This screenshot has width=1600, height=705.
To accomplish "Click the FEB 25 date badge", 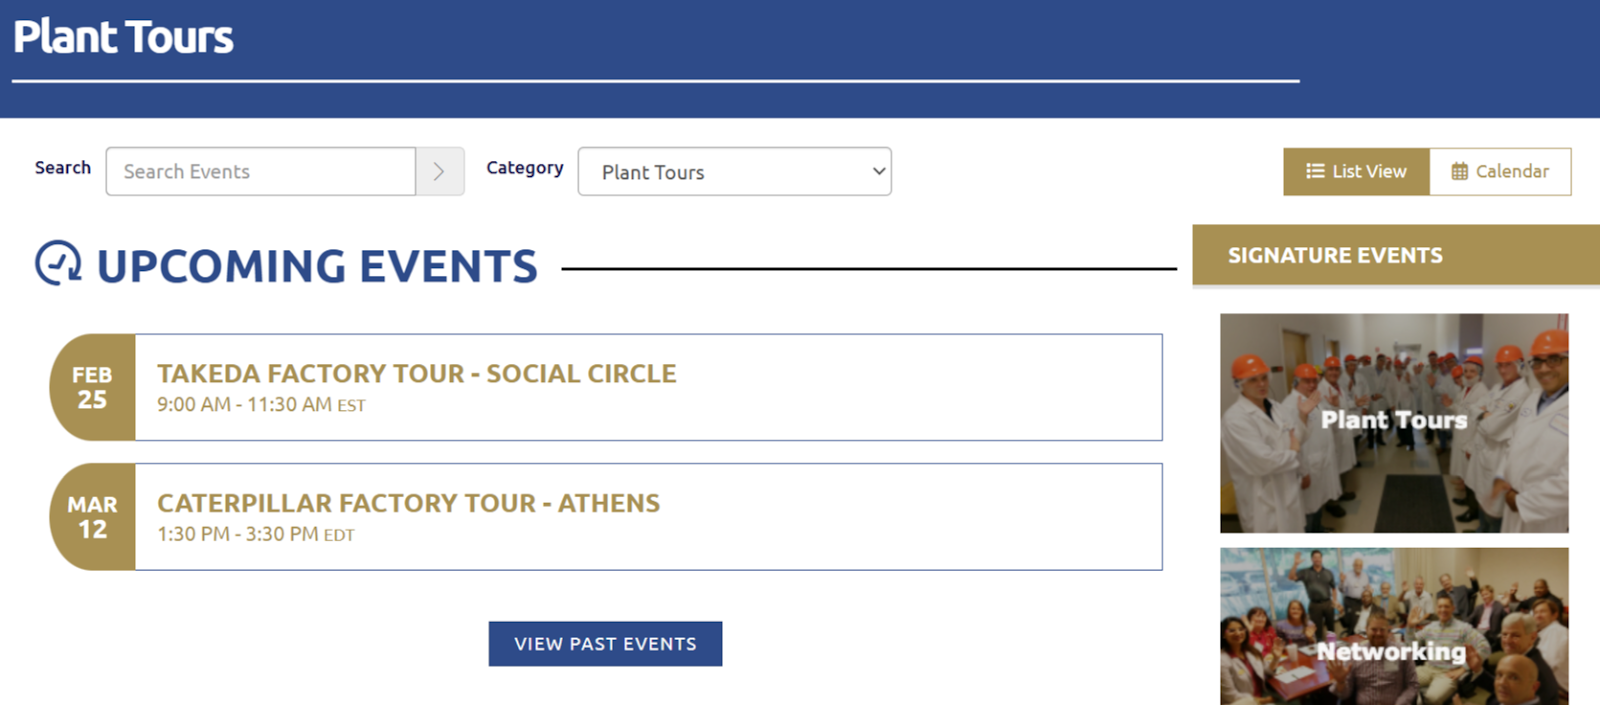I will coord(91,388).
